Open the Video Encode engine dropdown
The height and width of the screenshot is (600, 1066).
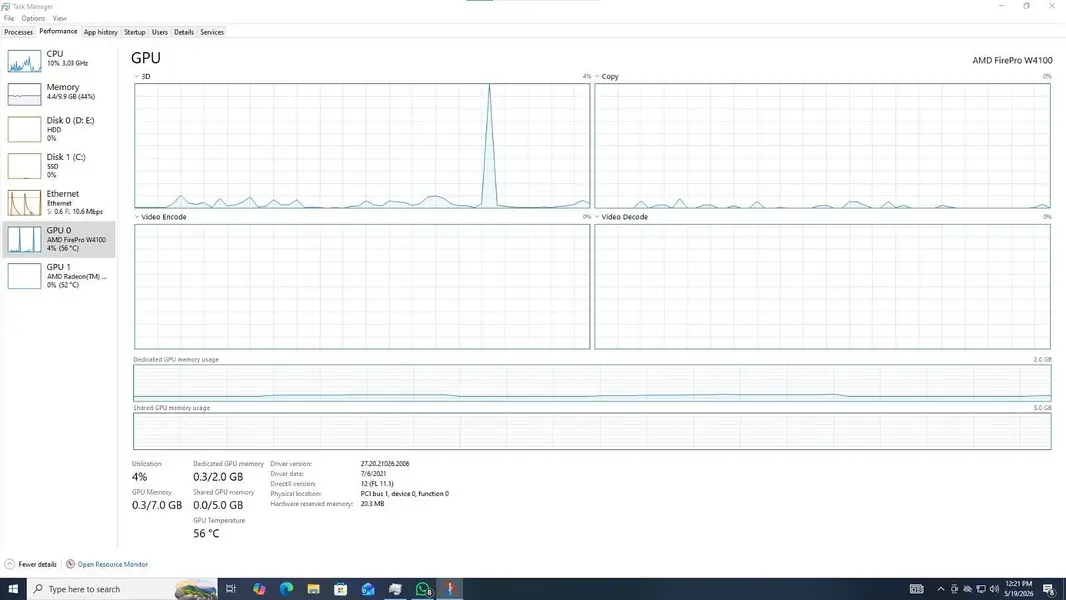(137, 217)
